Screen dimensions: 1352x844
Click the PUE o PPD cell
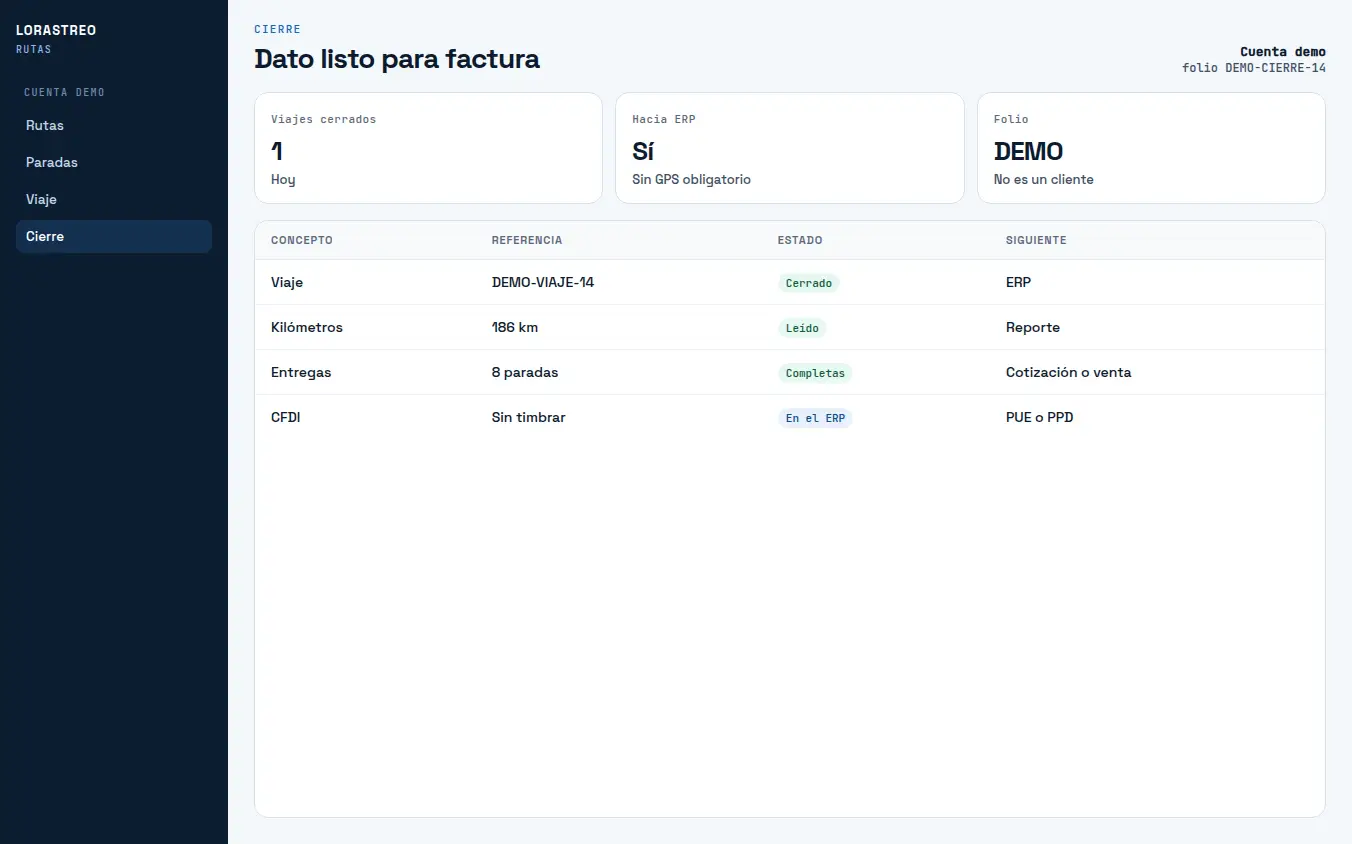pos(1040,417)
